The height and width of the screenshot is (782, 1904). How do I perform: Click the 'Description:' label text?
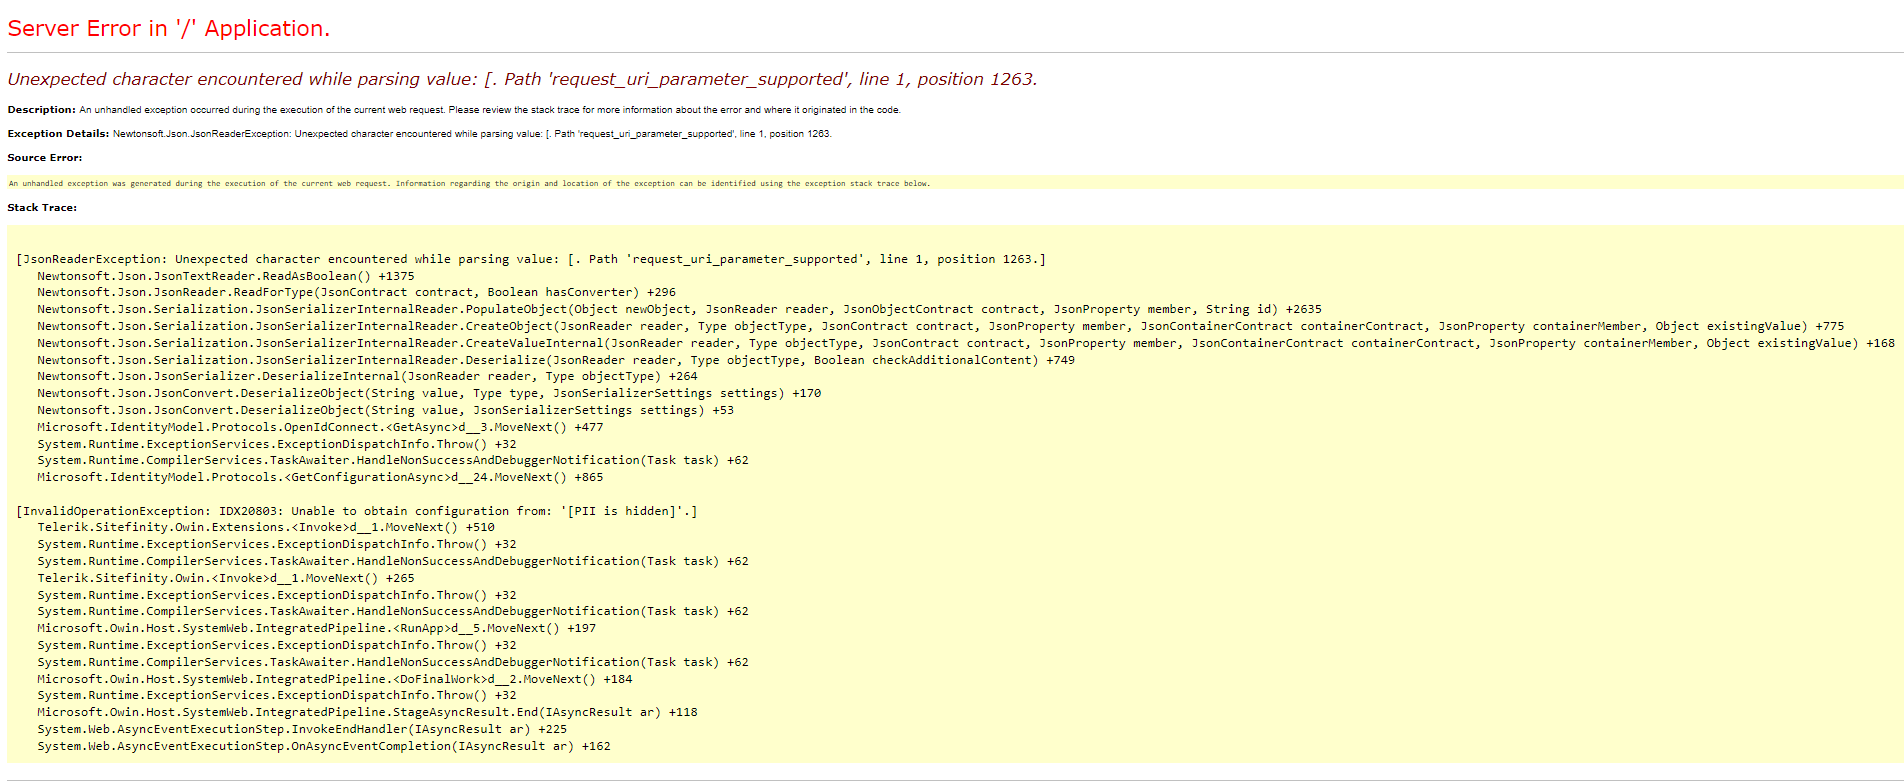pyautogui.click(x=41, y=110)
